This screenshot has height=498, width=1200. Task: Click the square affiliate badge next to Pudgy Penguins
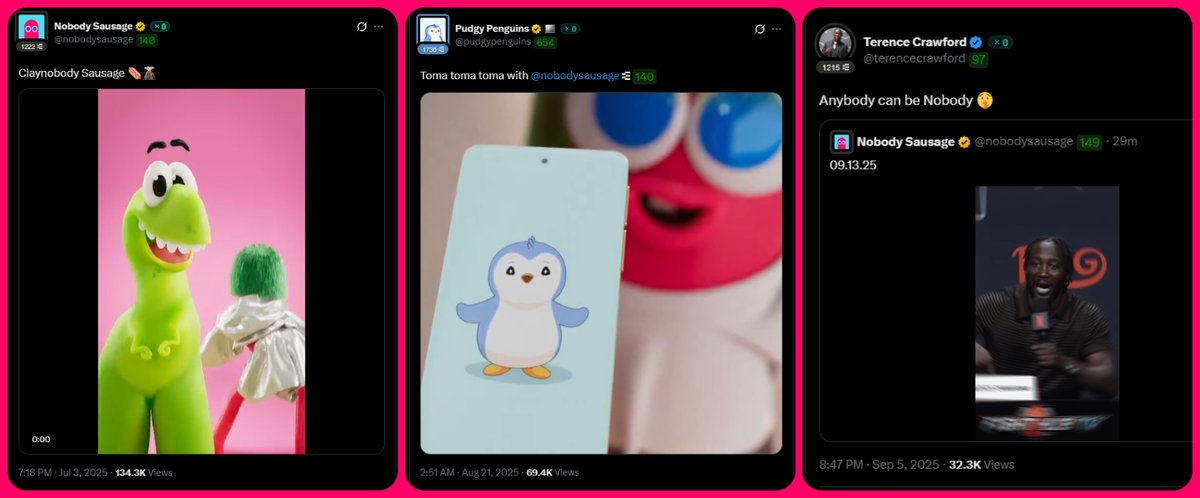pos(550,29)
